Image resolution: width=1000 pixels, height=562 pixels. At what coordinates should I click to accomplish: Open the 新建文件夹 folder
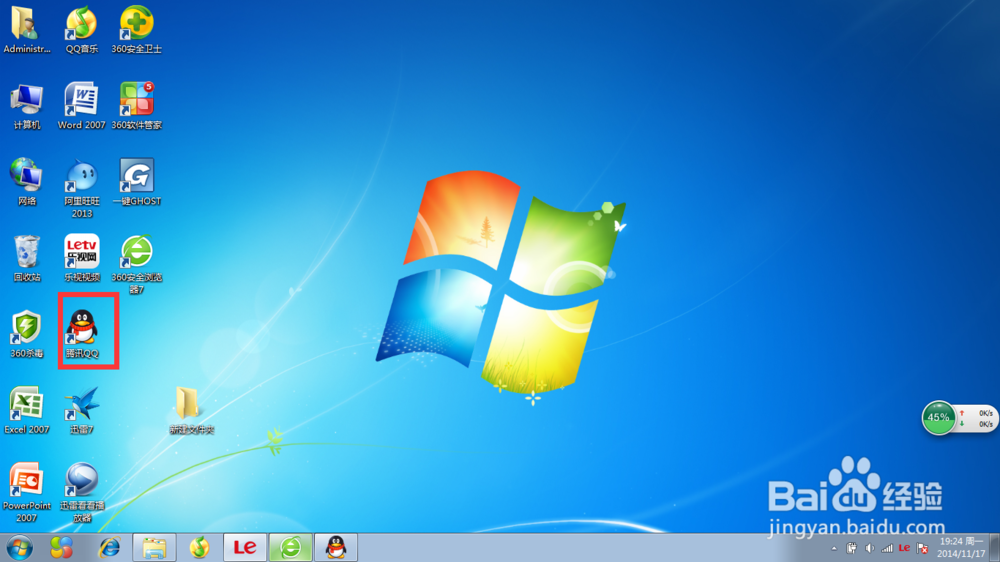point(191,410)
